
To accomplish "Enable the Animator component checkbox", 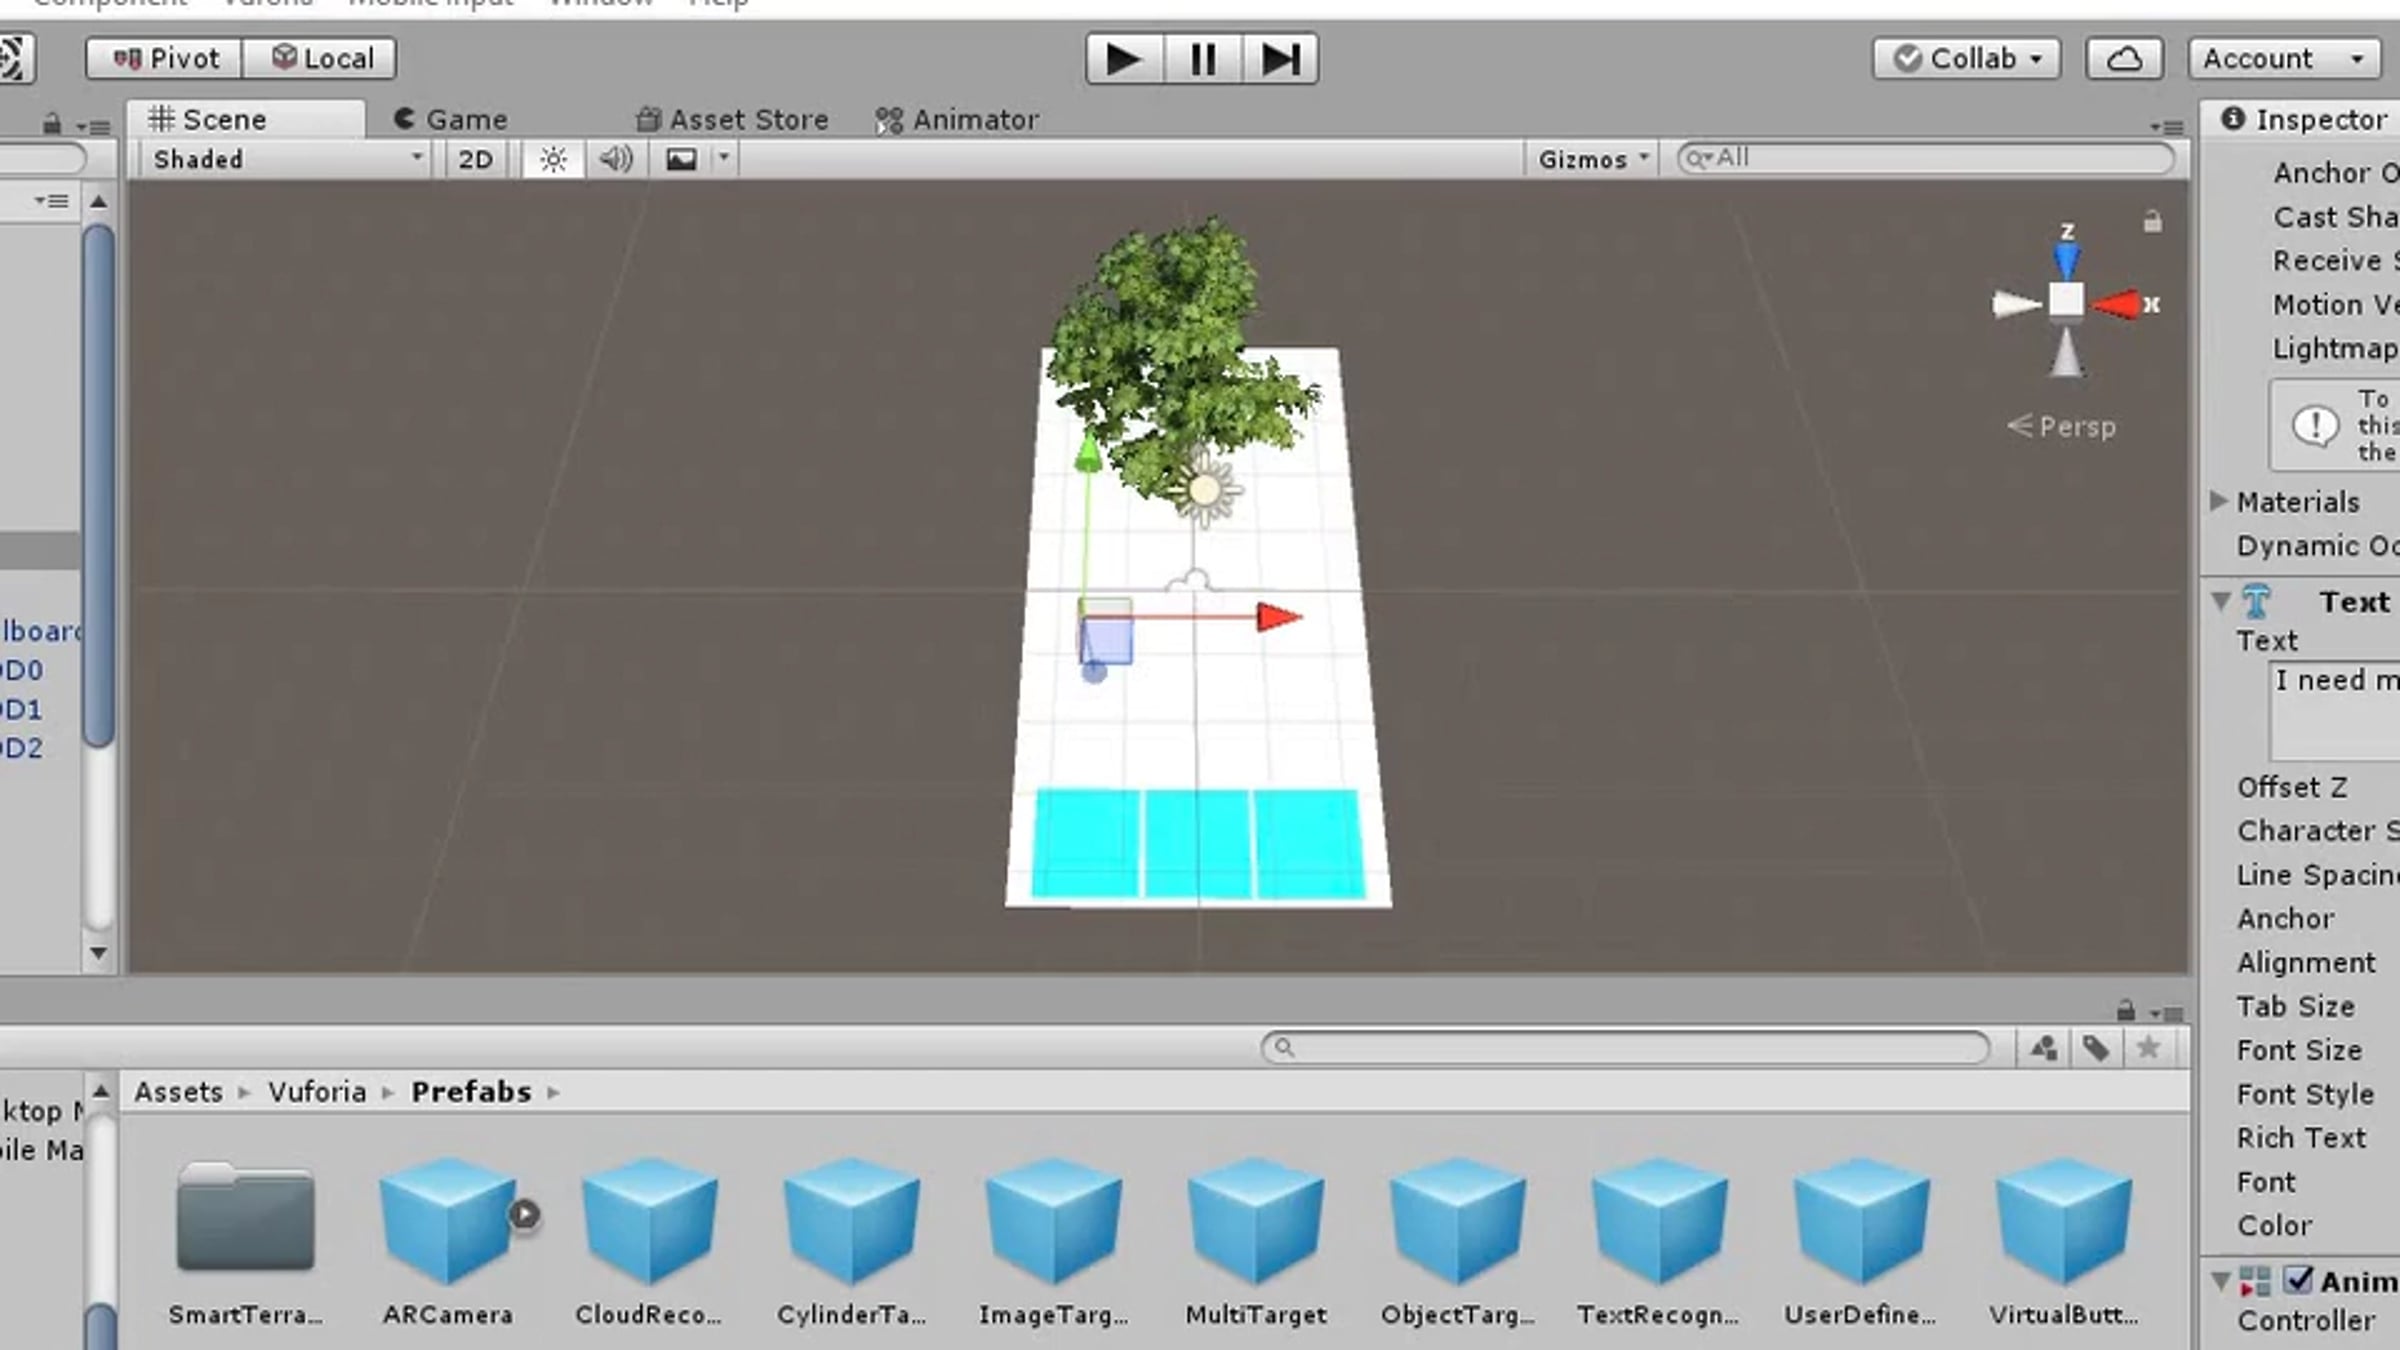I will 2298,1280.
